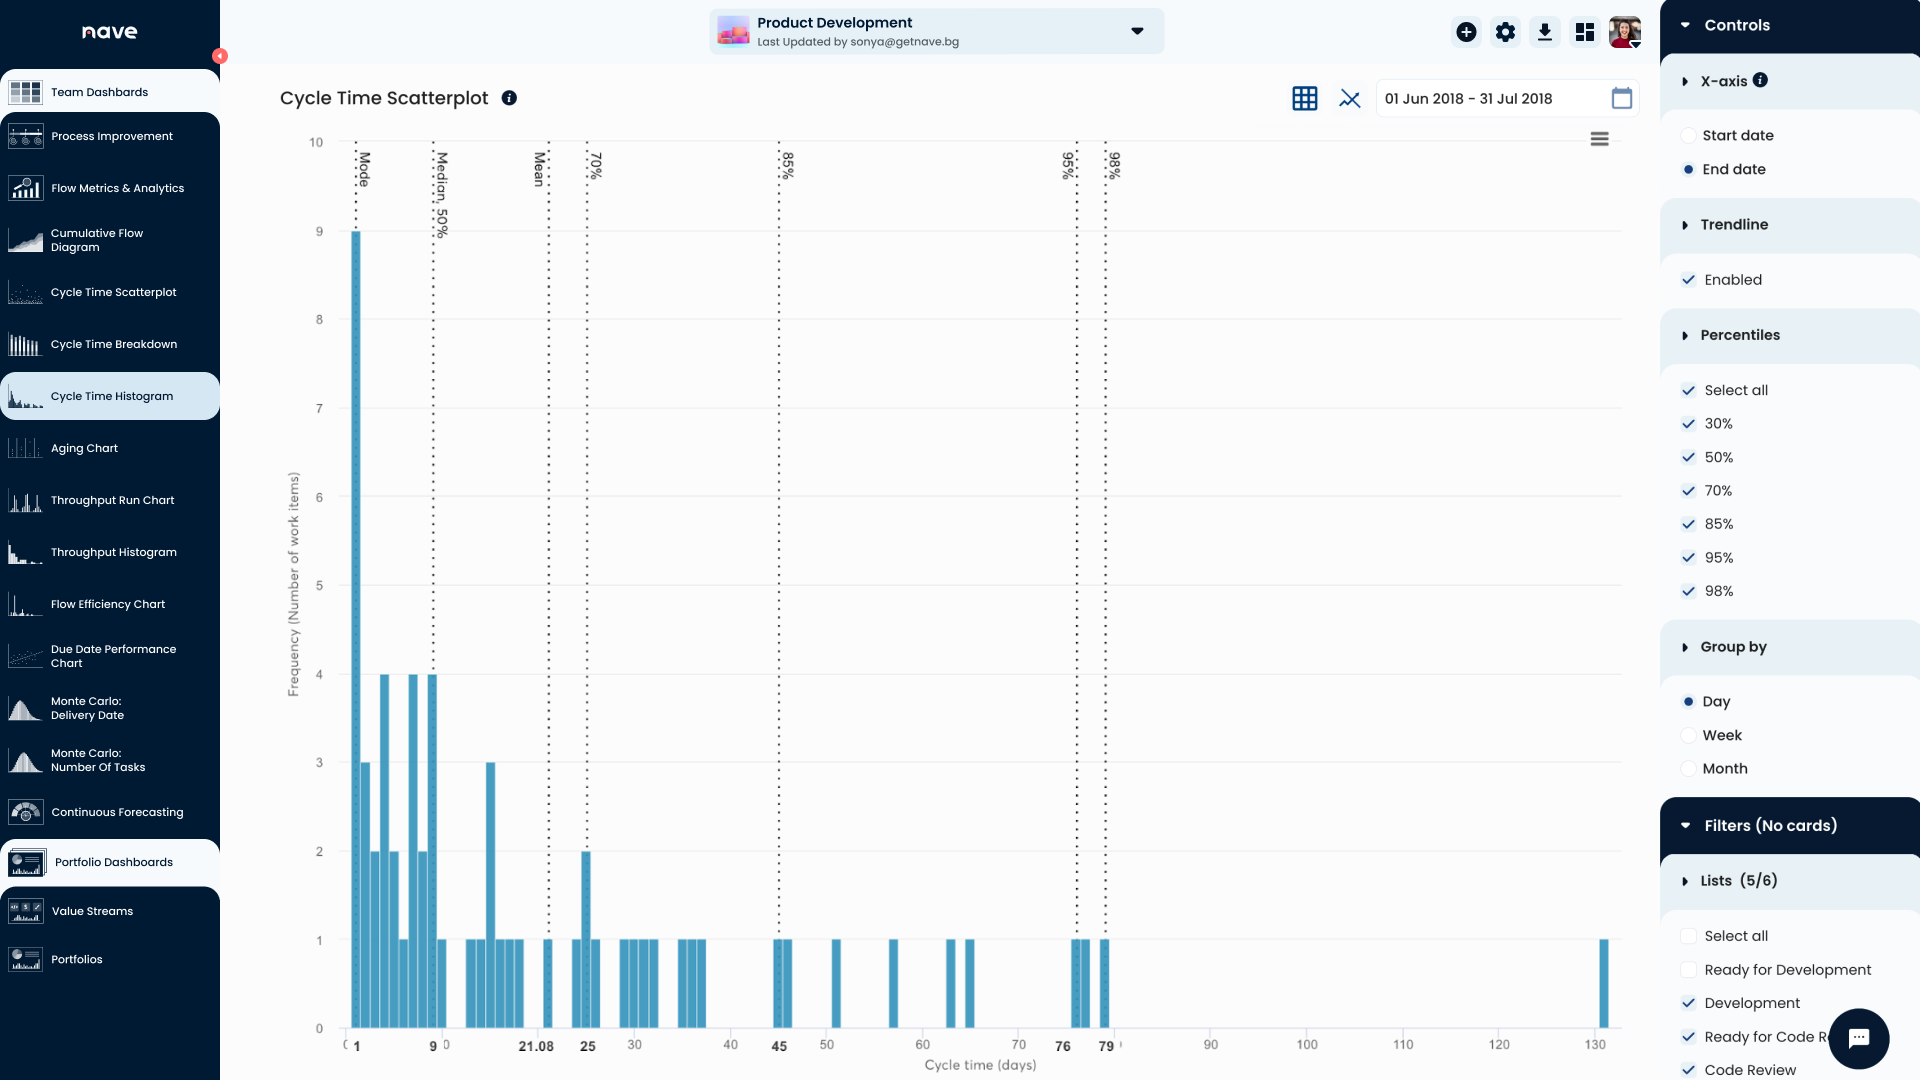The width and height of the screenshot is (1920, 1080).
Task: Click info icon next to chart title
Action: pos(509,98)
